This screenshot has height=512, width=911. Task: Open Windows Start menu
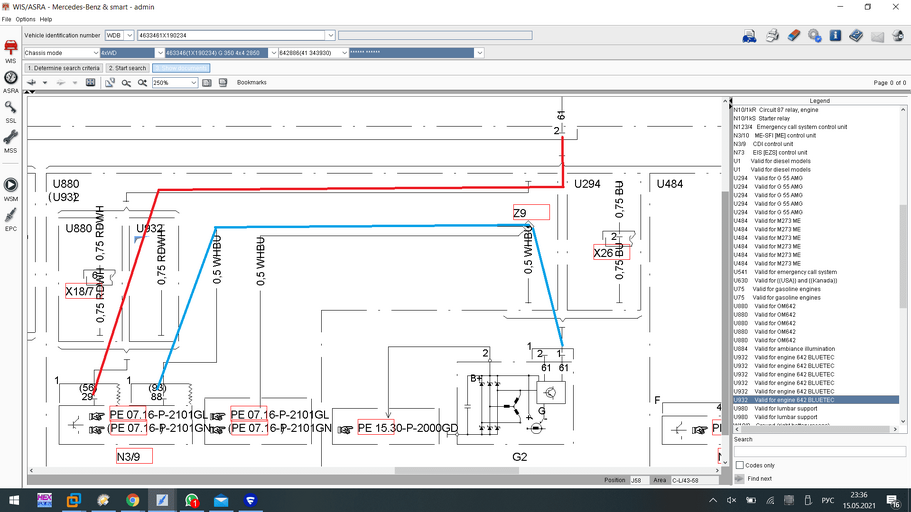(14, 500)
